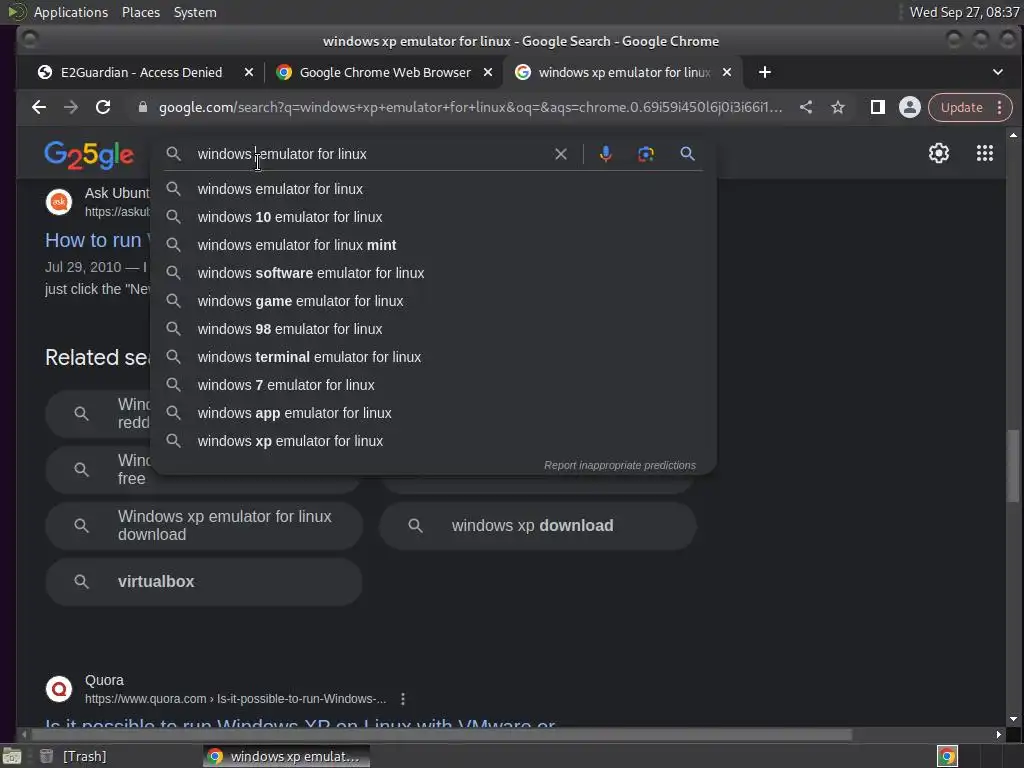Screen dimensions: 1024x768
Task: Open the Chrome side panel icon
Action: [878, 107]
